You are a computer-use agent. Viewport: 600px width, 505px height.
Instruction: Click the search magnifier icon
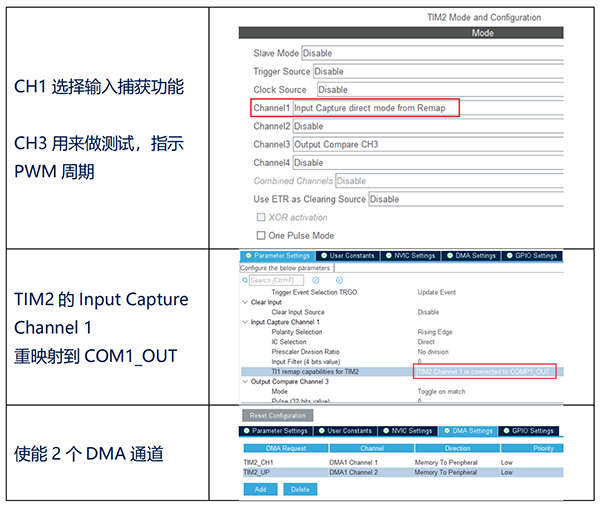[245, 280]
